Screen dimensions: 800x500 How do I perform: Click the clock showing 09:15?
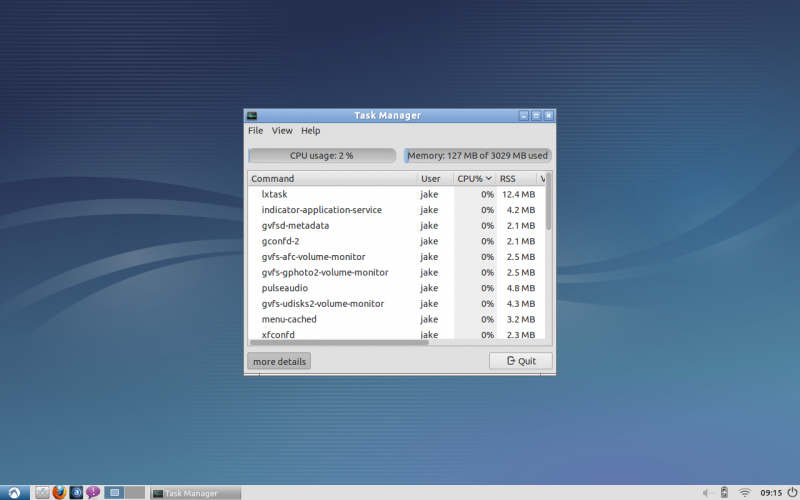[771, 493]
